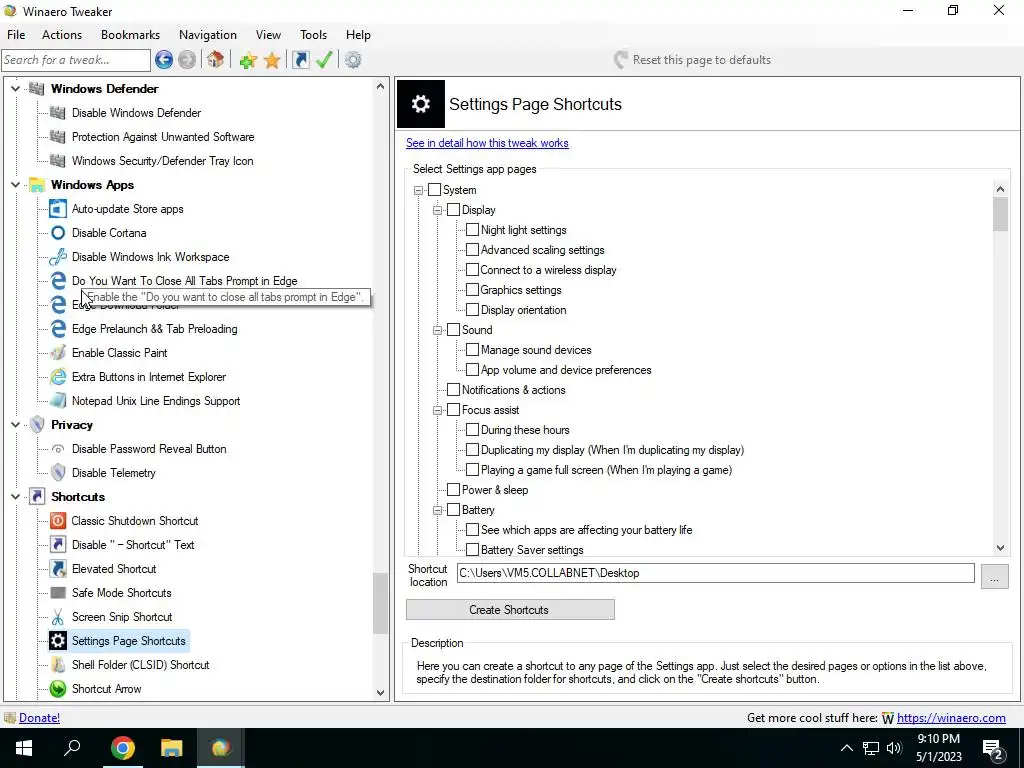This screenshot has width=1024, height=768.
Task: Open the Tools menu
Action: (x=313, y=35)
